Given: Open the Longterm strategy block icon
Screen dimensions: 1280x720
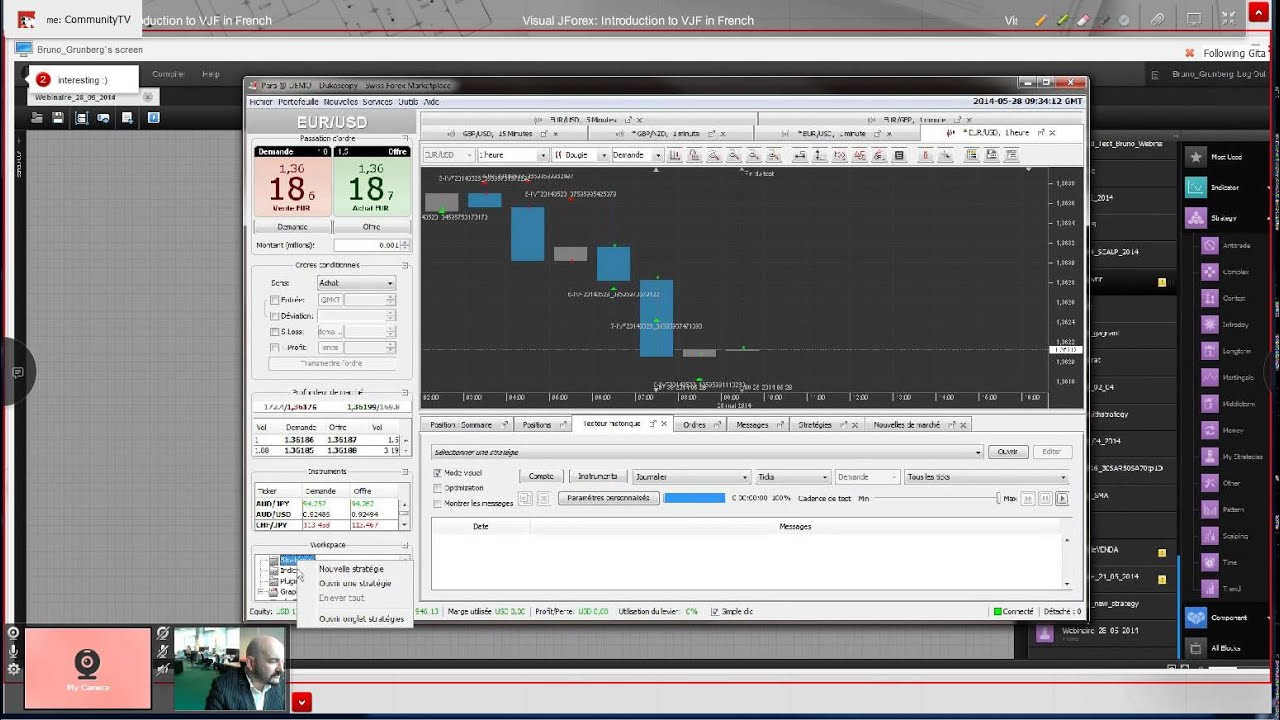Looking at the screenshot, I should point(1210,351).
